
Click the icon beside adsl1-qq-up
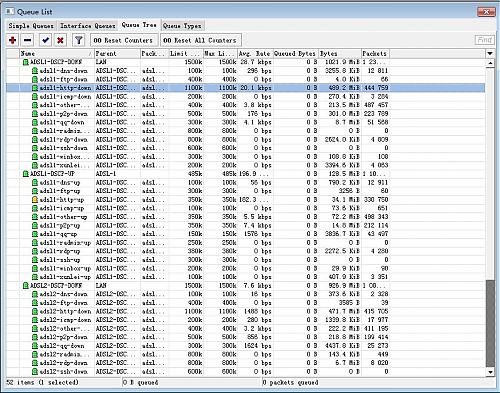35,234
